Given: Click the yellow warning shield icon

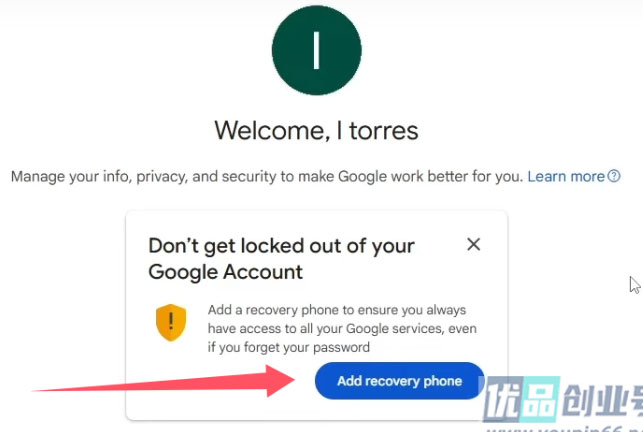Looking at the screenshot, I should [171, 322].
